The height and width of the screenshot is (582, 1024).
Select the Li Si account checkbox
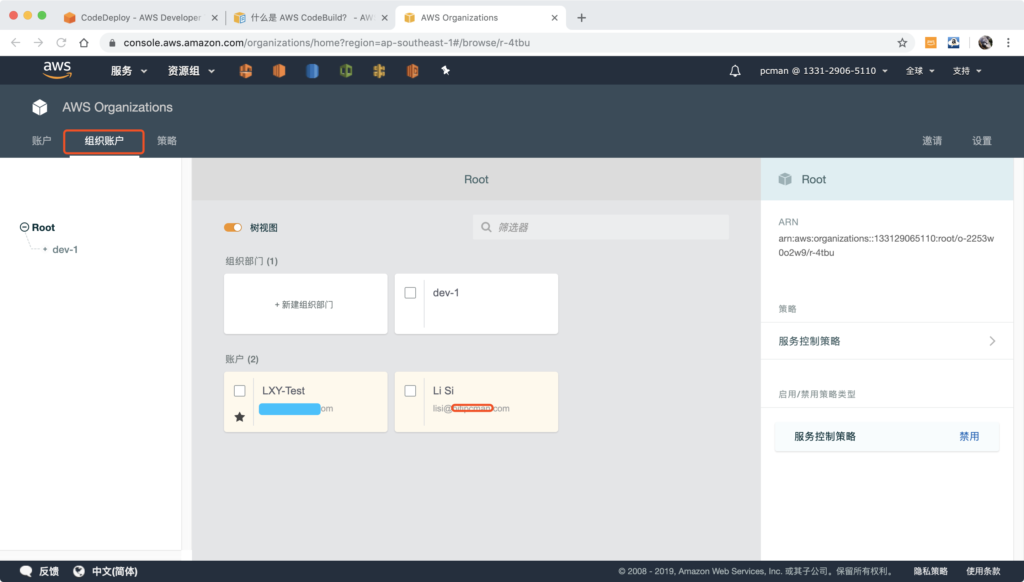click(410, 391)
